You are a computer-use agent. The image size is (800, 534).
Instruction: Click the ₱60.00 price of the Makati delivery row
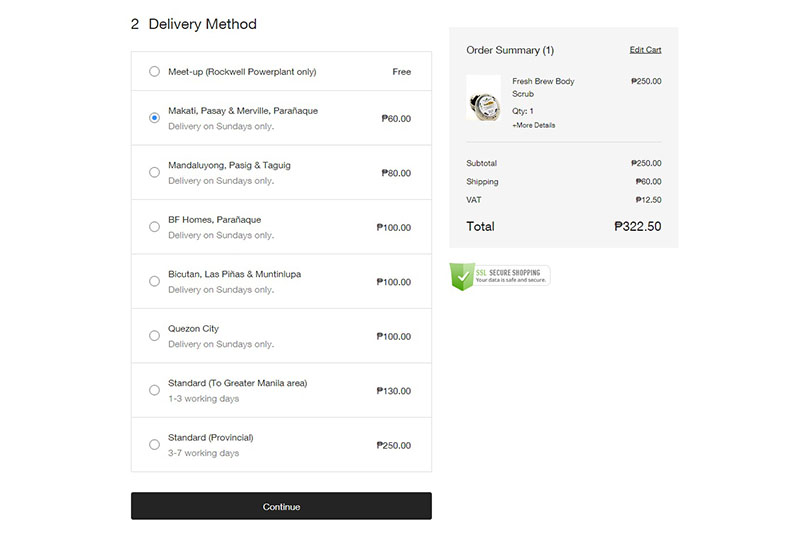click(x=396, y=118)
